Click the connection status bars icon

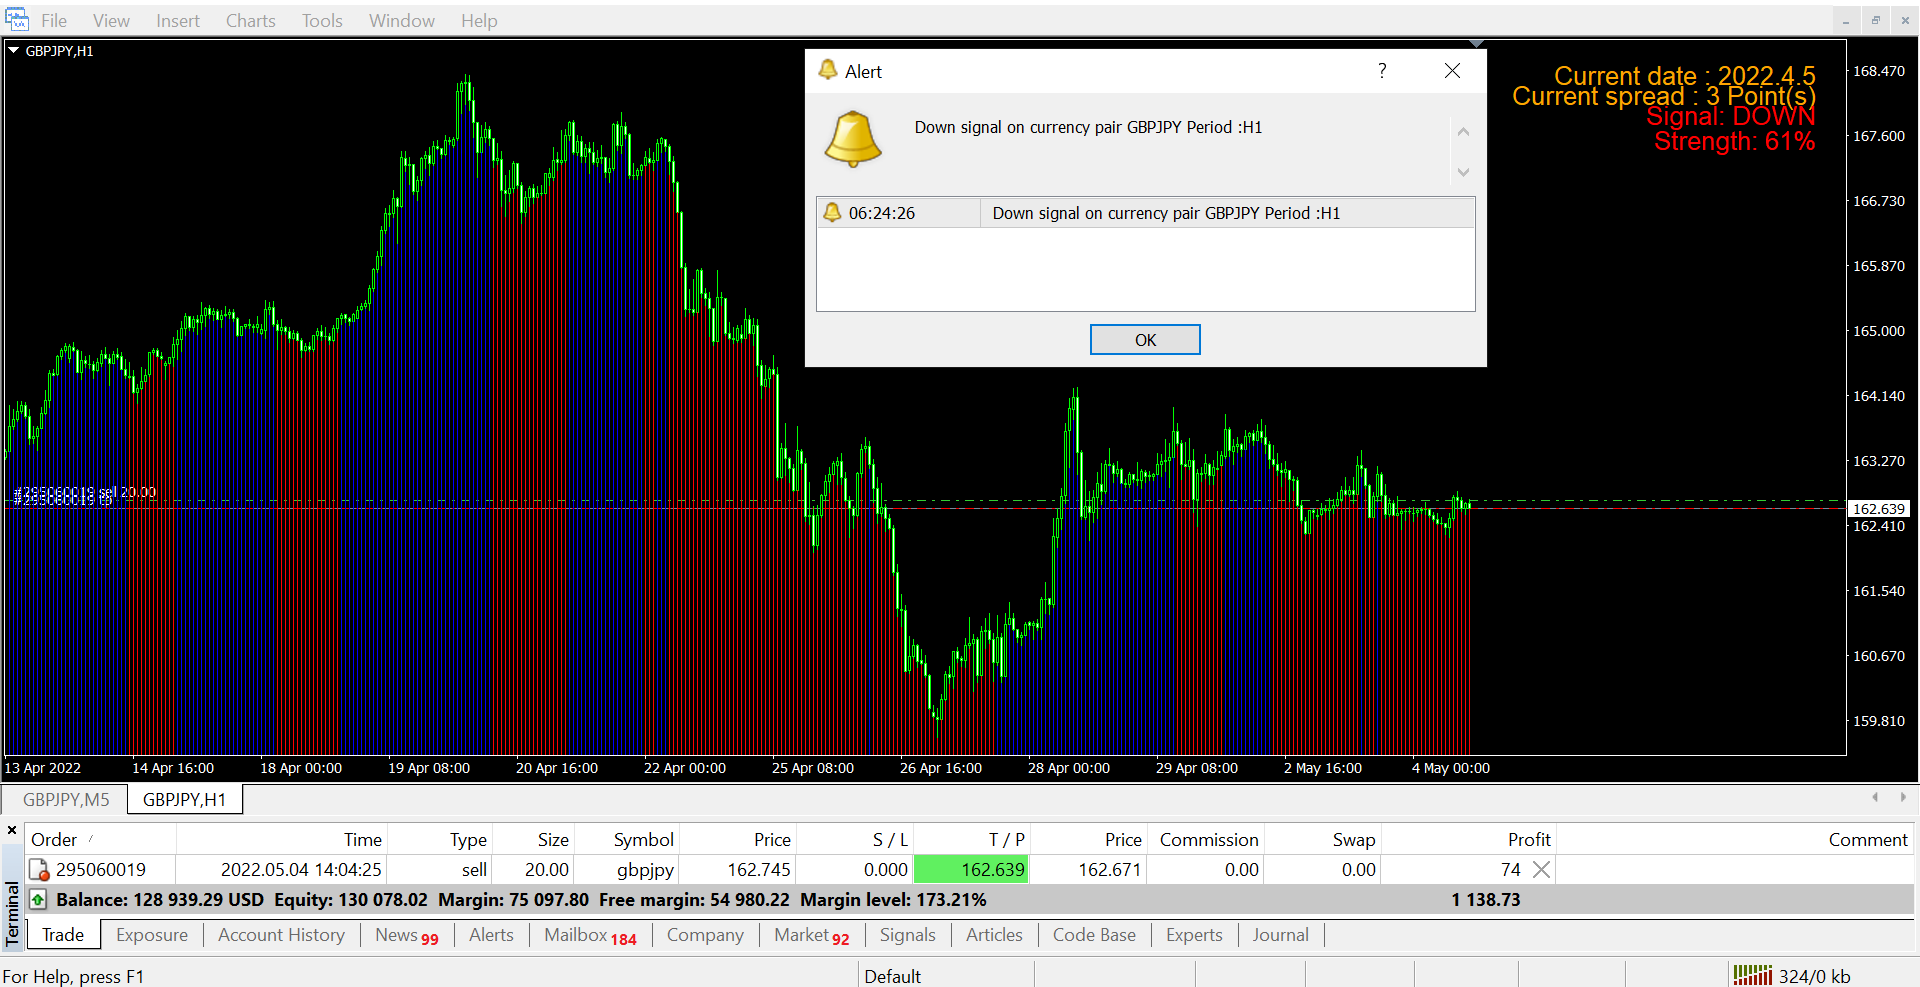pyautogui.click(x=1752, y=975)
